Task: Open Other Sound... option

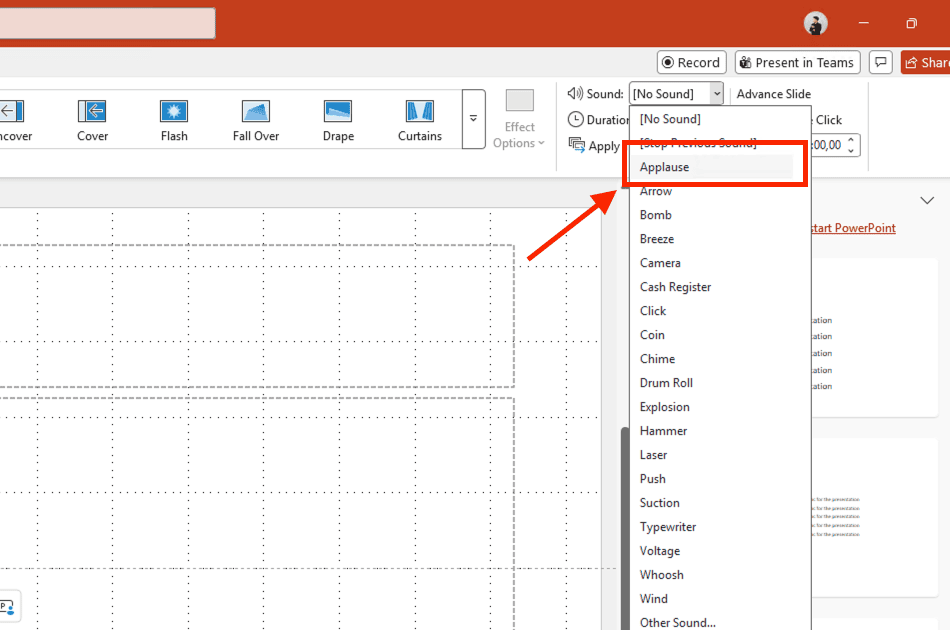Action: pos(720,622)
